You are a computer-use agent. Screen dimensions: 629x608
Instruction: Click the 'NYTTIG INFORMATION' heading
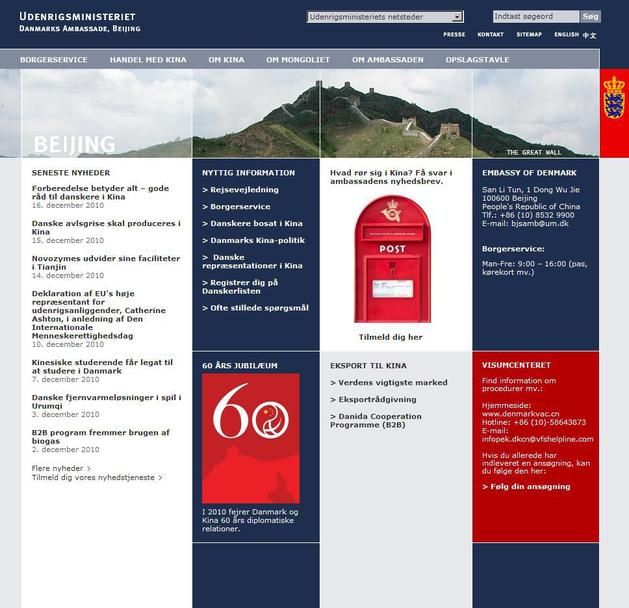[x=248, y=173]
